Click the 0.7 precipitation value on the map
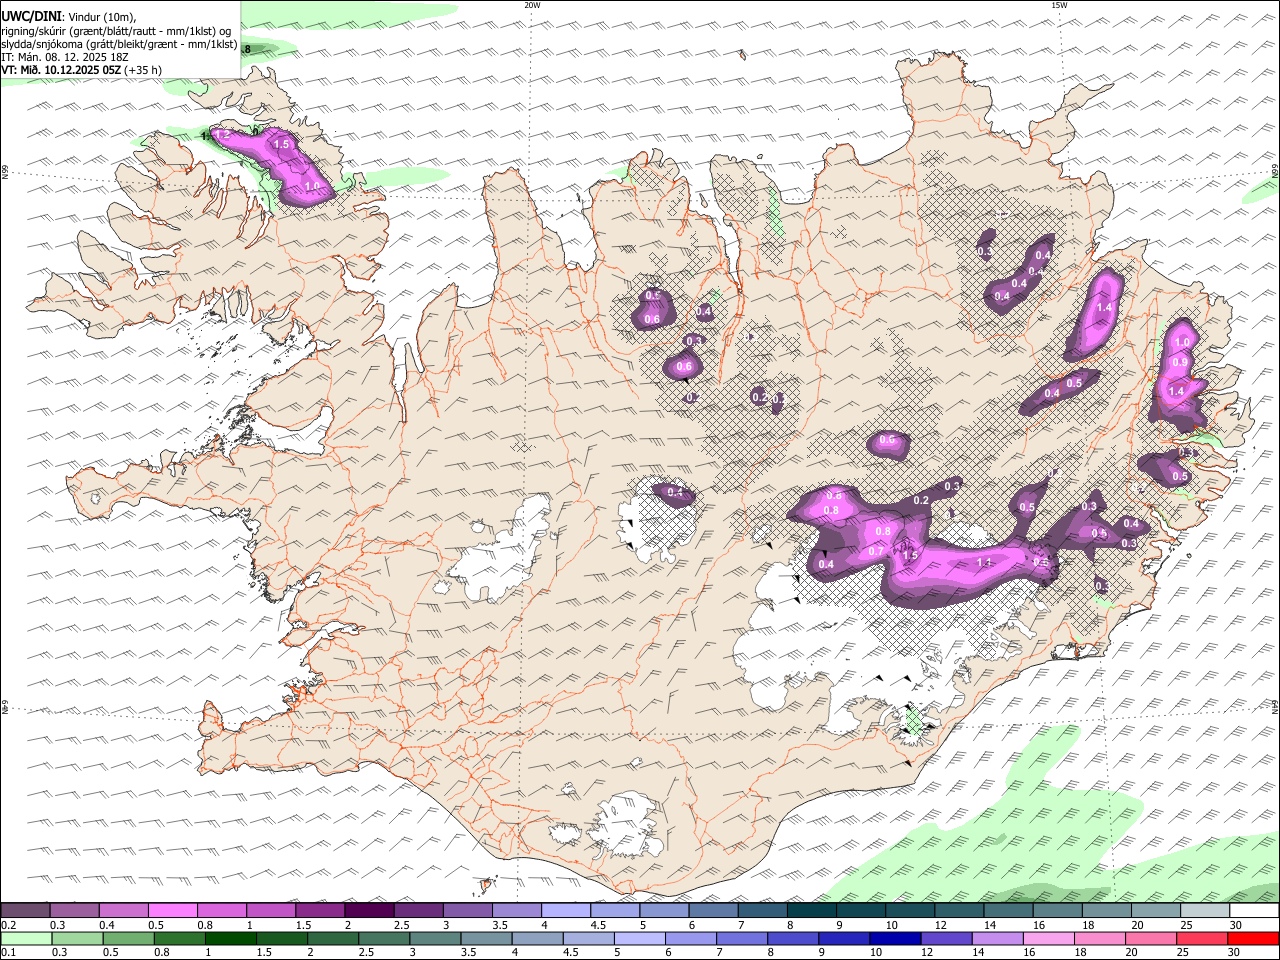1280x960 pixels. [876, 551]
